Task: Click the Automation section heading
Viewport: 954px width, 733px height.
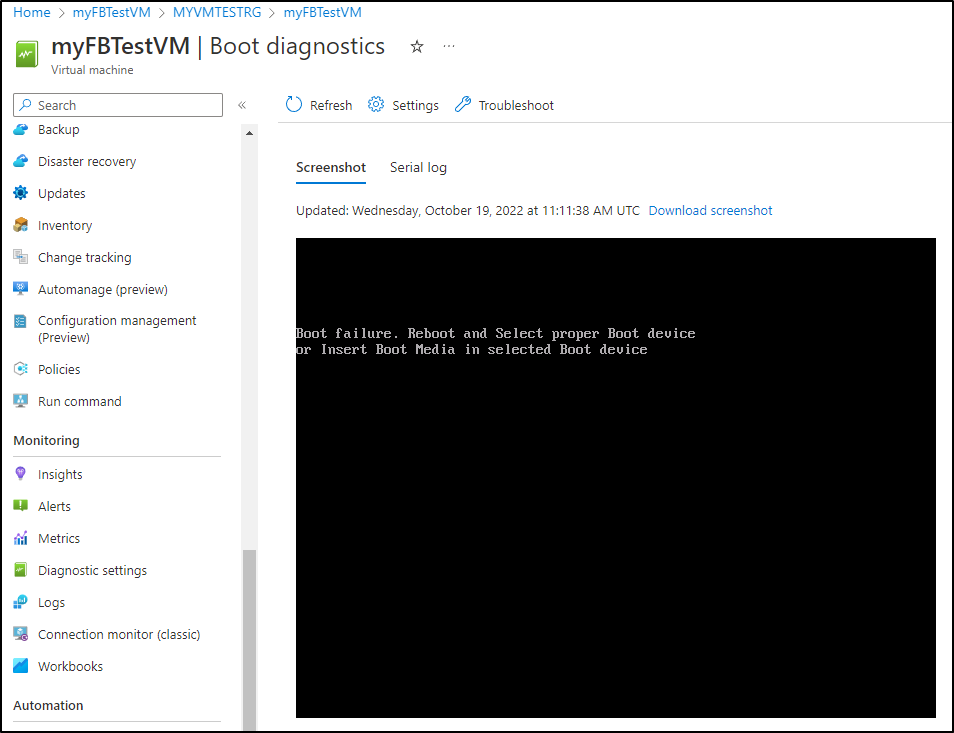Action: click(x=48, y=706)
